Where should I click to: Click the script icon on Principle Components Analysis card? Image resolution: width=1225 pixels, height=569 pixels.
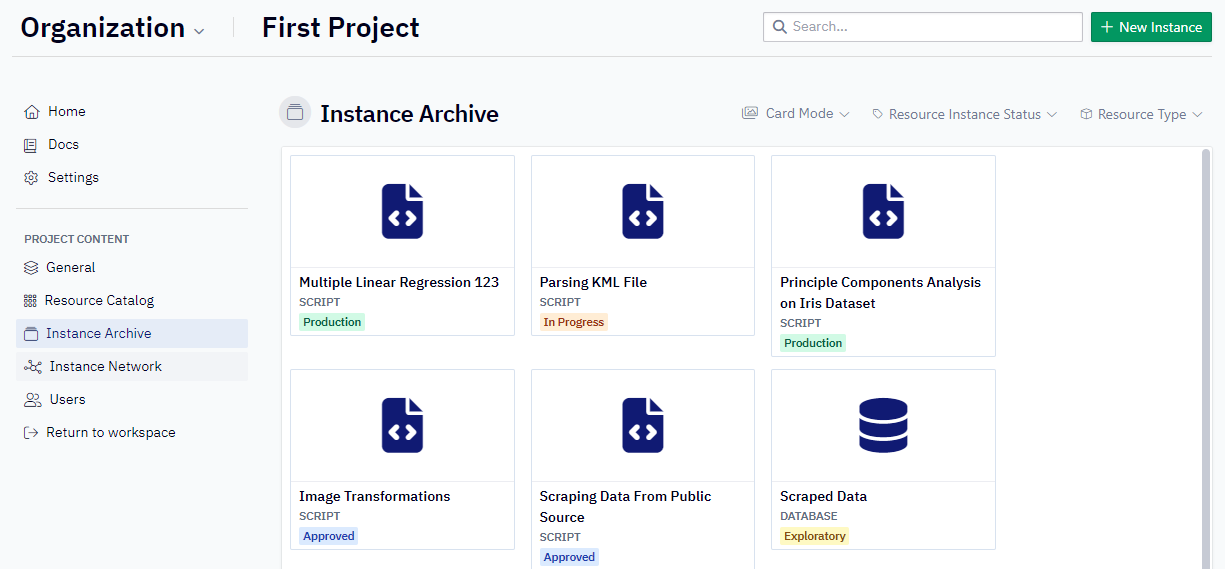pyautogui.click(x=883, y=211)
